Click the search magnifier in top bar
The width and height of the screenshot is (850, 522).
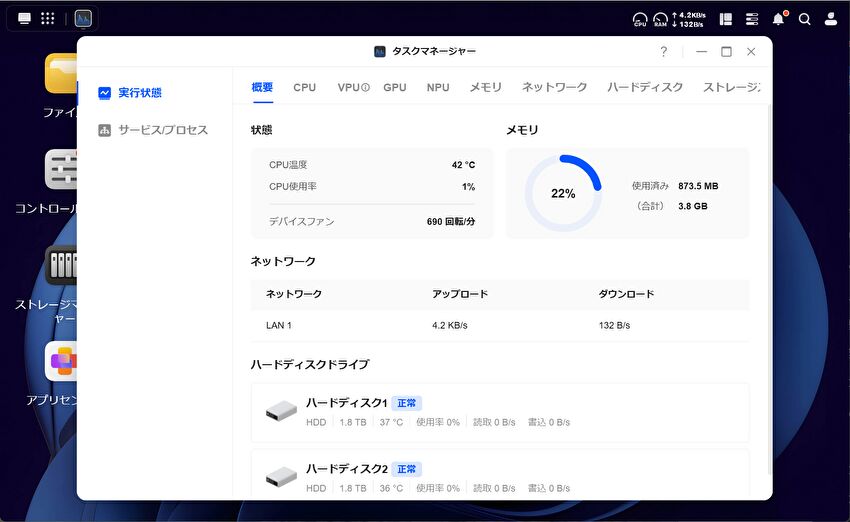coord(804,19)
